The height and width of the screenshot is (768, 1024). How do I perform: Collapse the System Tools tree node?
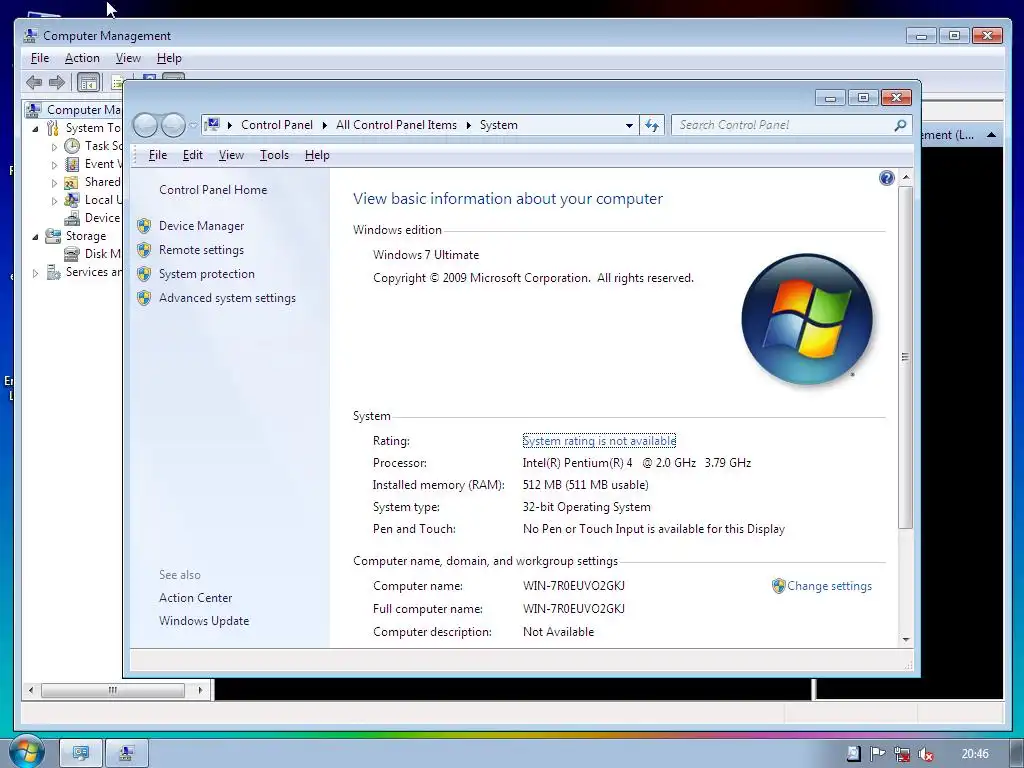(35, 129)
